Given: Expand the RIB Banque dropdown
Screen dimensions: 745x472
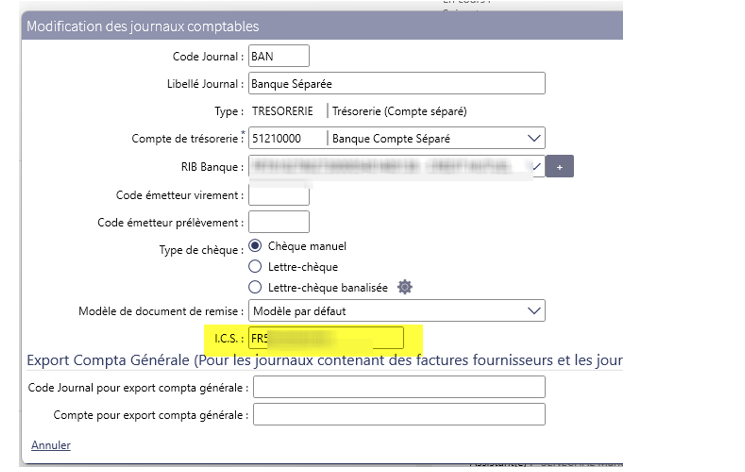Looking at the screenshot, I should [536, 166].
